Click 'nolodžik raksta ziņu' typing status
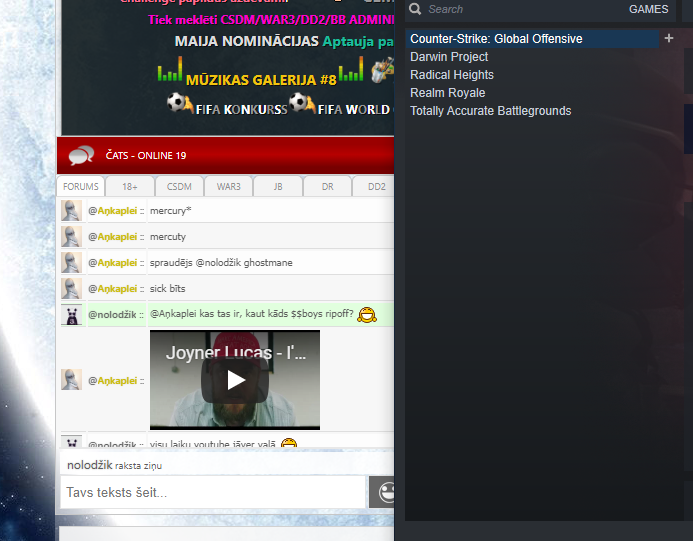 point(114,465)
